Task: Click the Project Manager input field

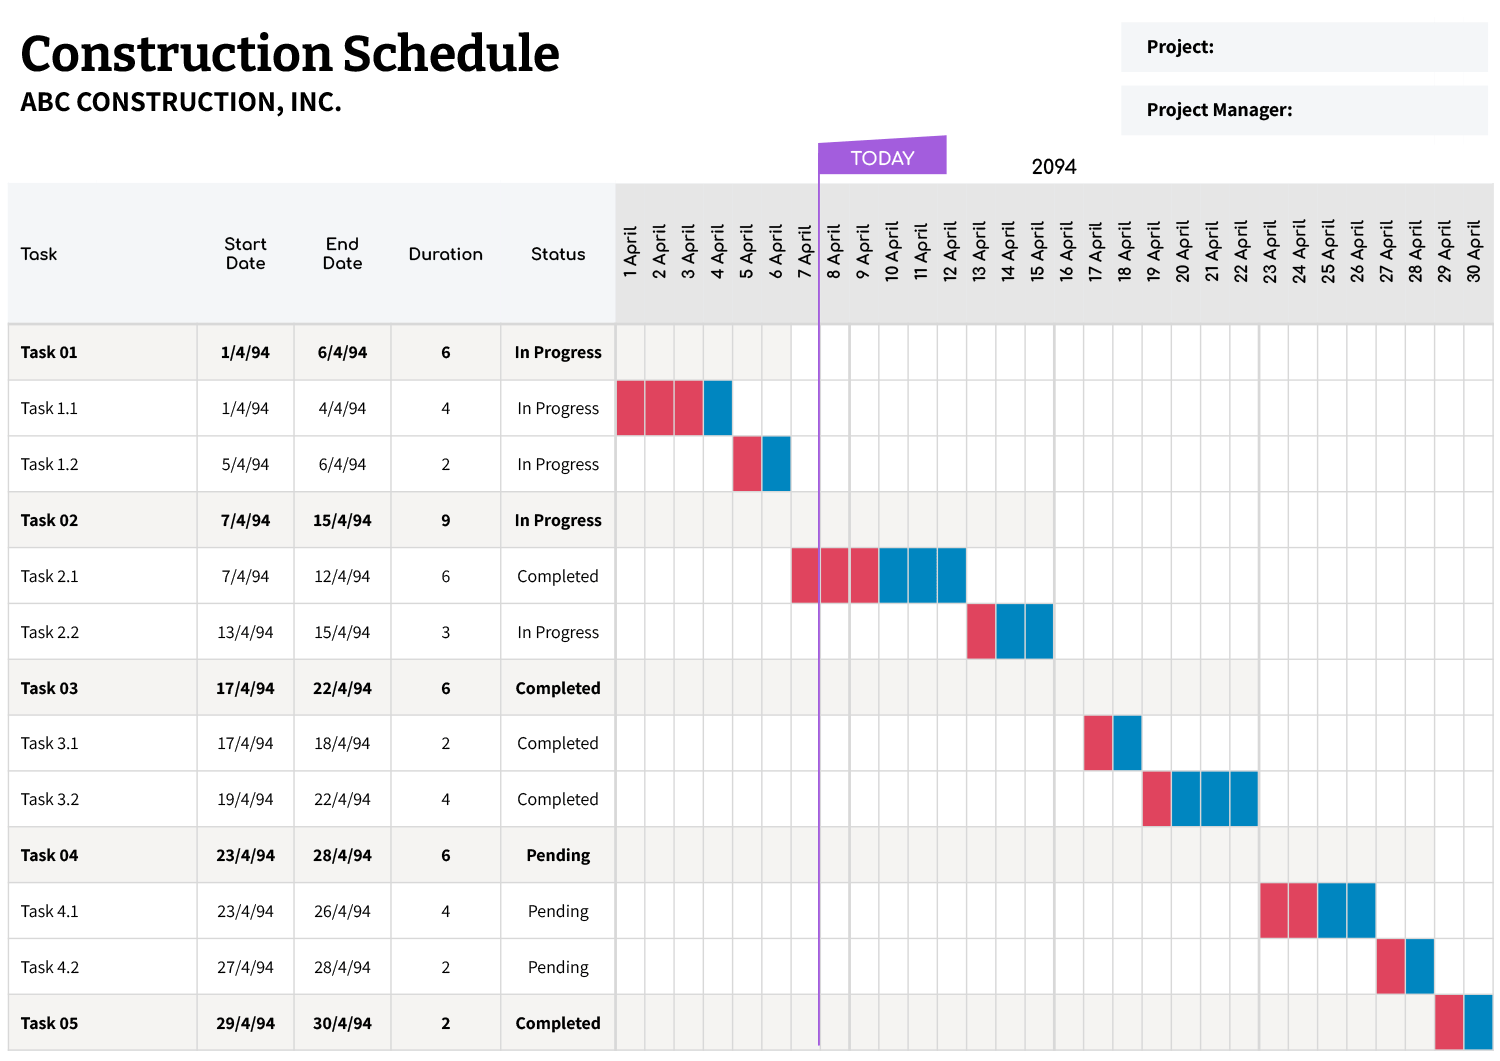Action: 1388,110
